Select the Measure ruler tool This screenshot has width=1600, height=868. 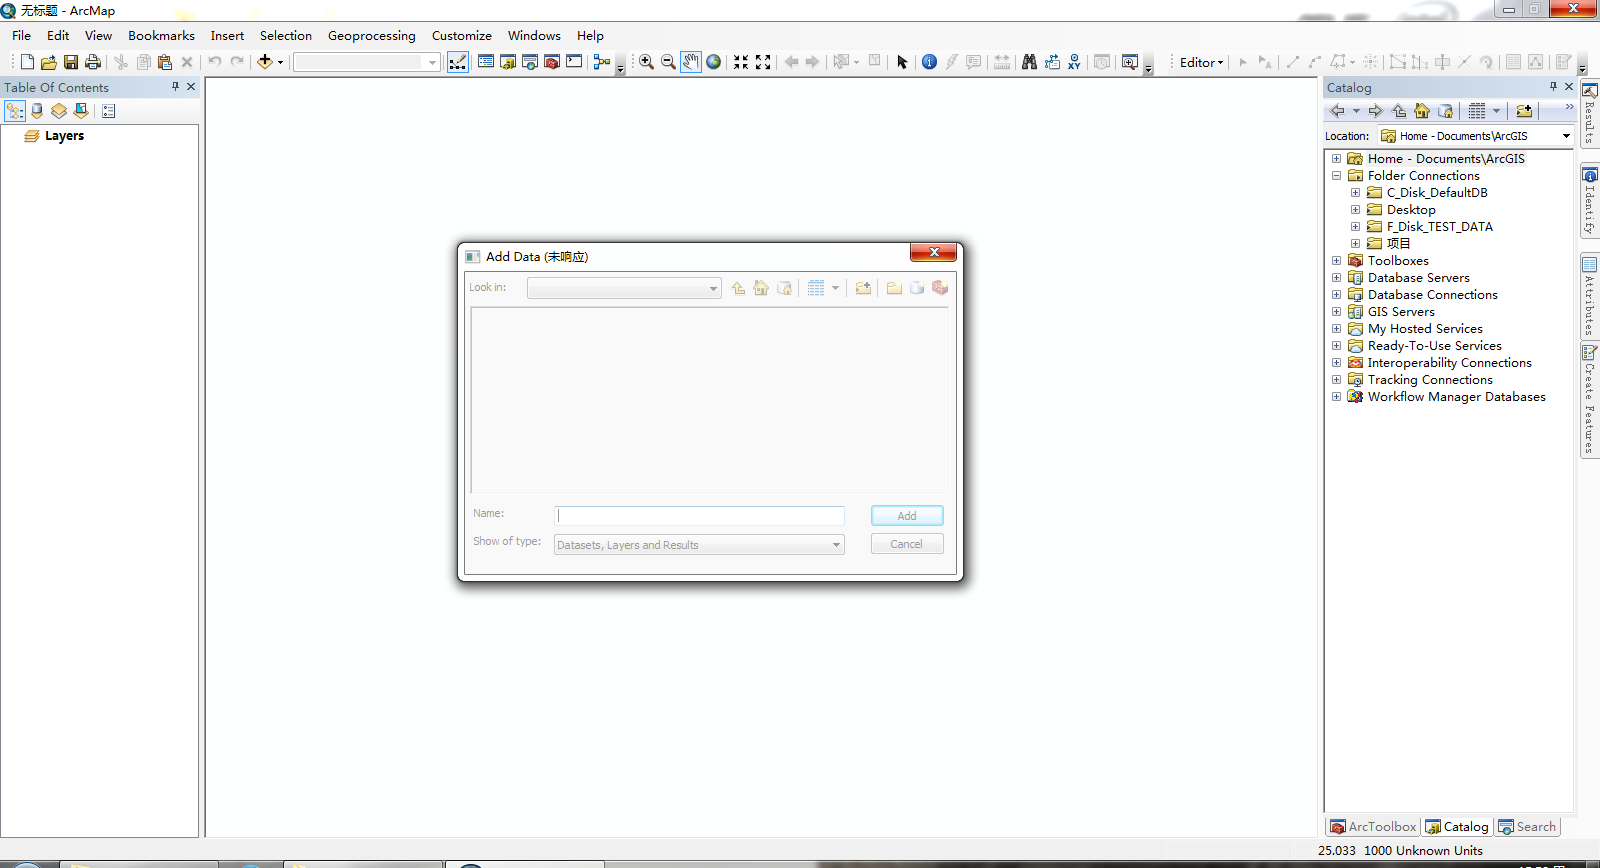(1002, 62)
